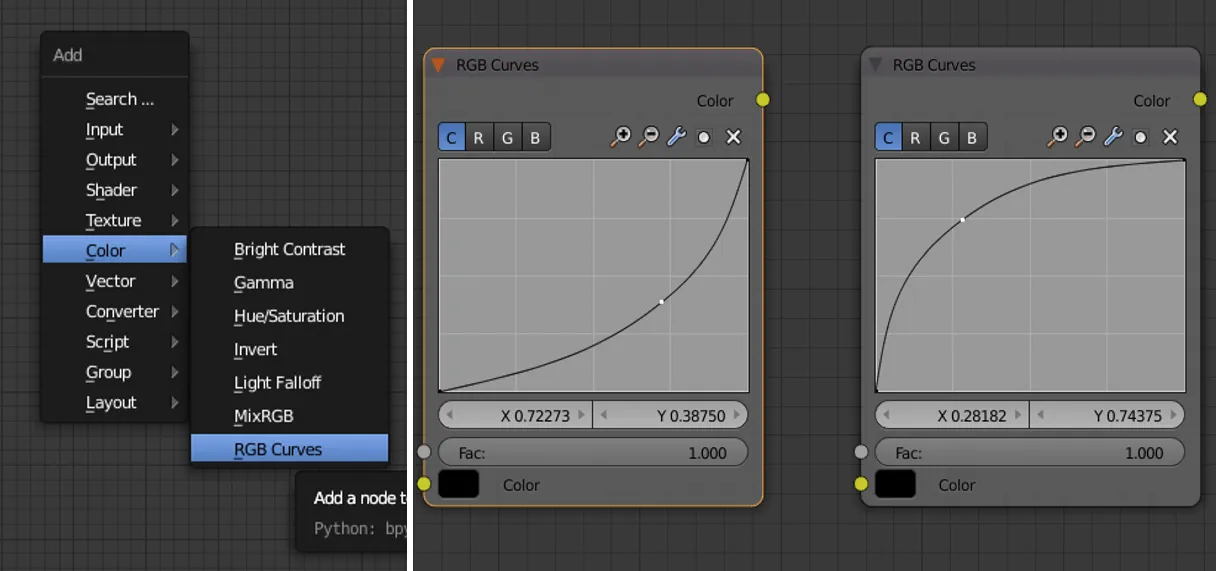Select C combined channel on right node
The image size is (1216, 571).
pyautogui.click(x=888, y=138)
